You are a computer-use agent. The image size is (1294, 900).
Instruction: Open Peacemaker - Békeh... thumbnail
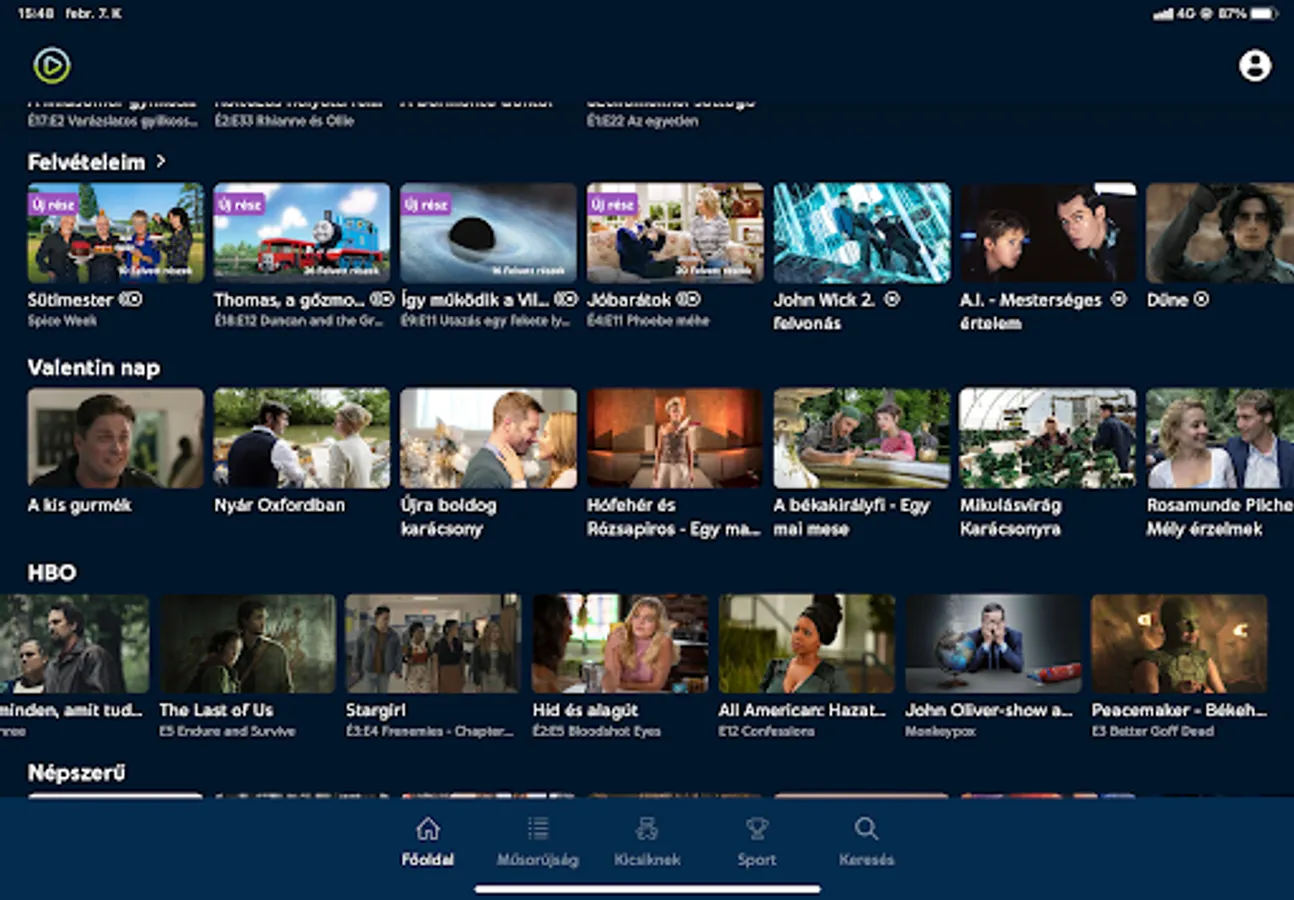tap(1179, 644)
